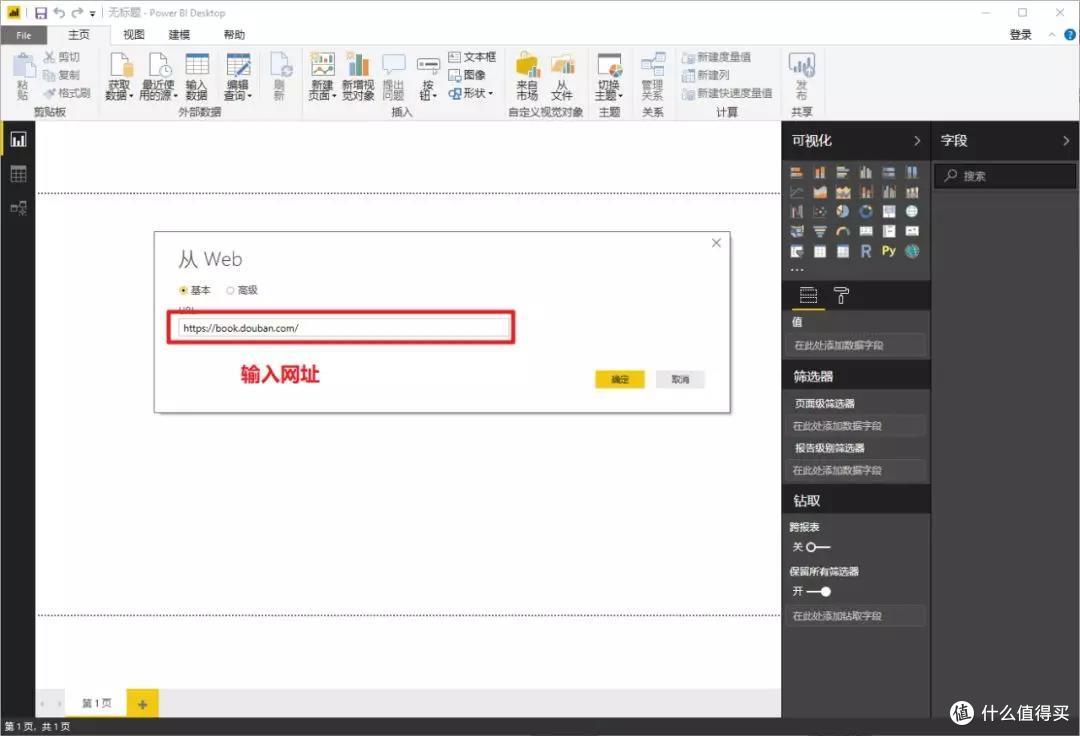This screenshot has height=736, width=1080.
Task: Toggle the 跨报表 drillthrough switch
Action: (x=817, y=547)
